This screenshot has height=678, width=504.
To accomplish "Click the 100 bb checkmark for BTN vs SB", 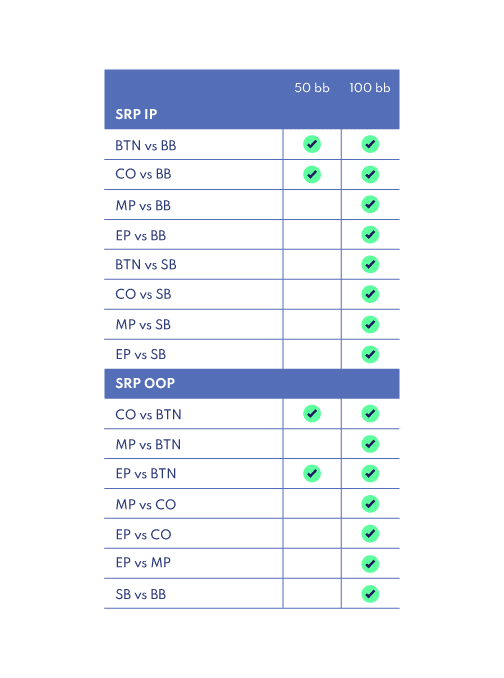I will 370,264.
